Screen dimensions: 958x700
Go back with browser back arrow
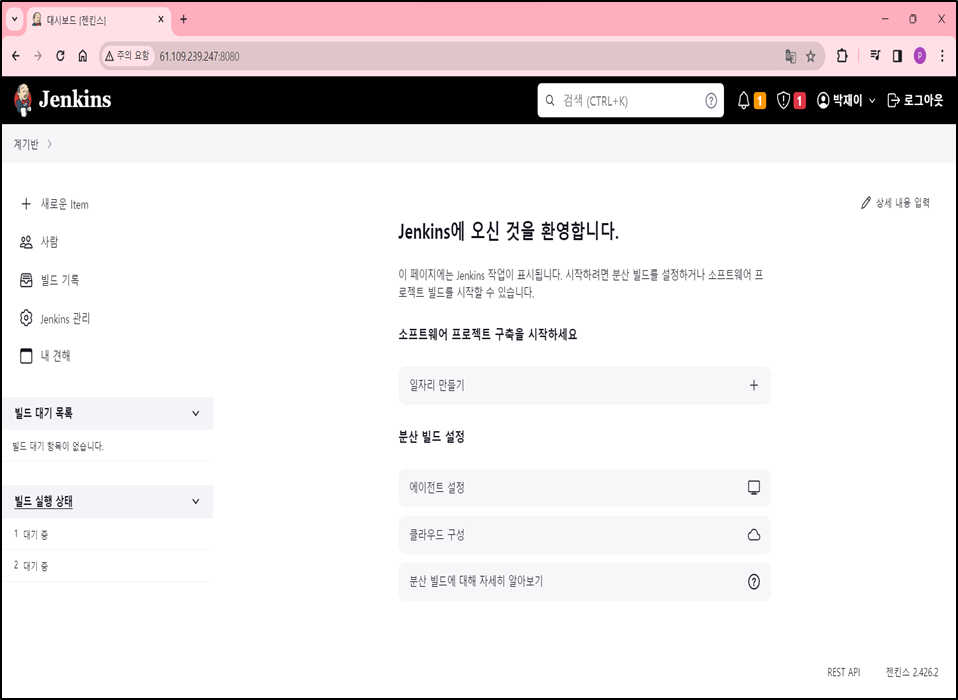tap(16, 56)
